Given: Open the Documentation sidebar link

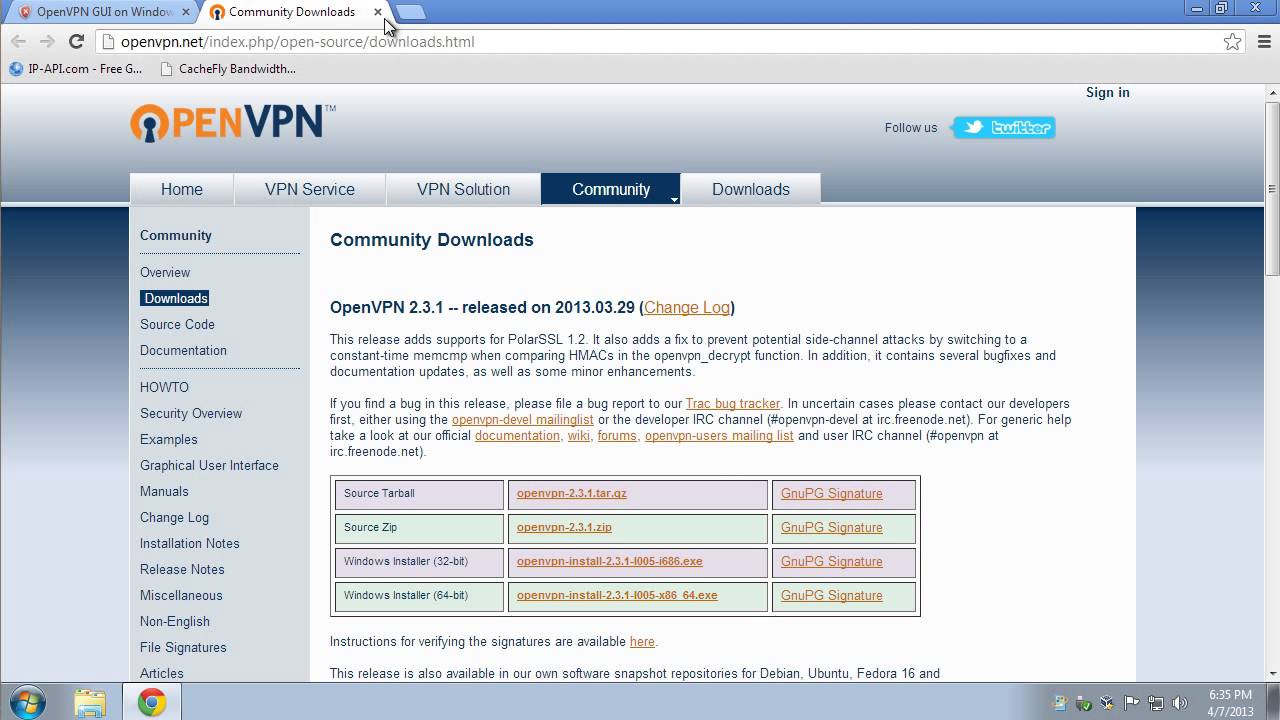Looking at the screenshot, I should click(x=183, y=350).
